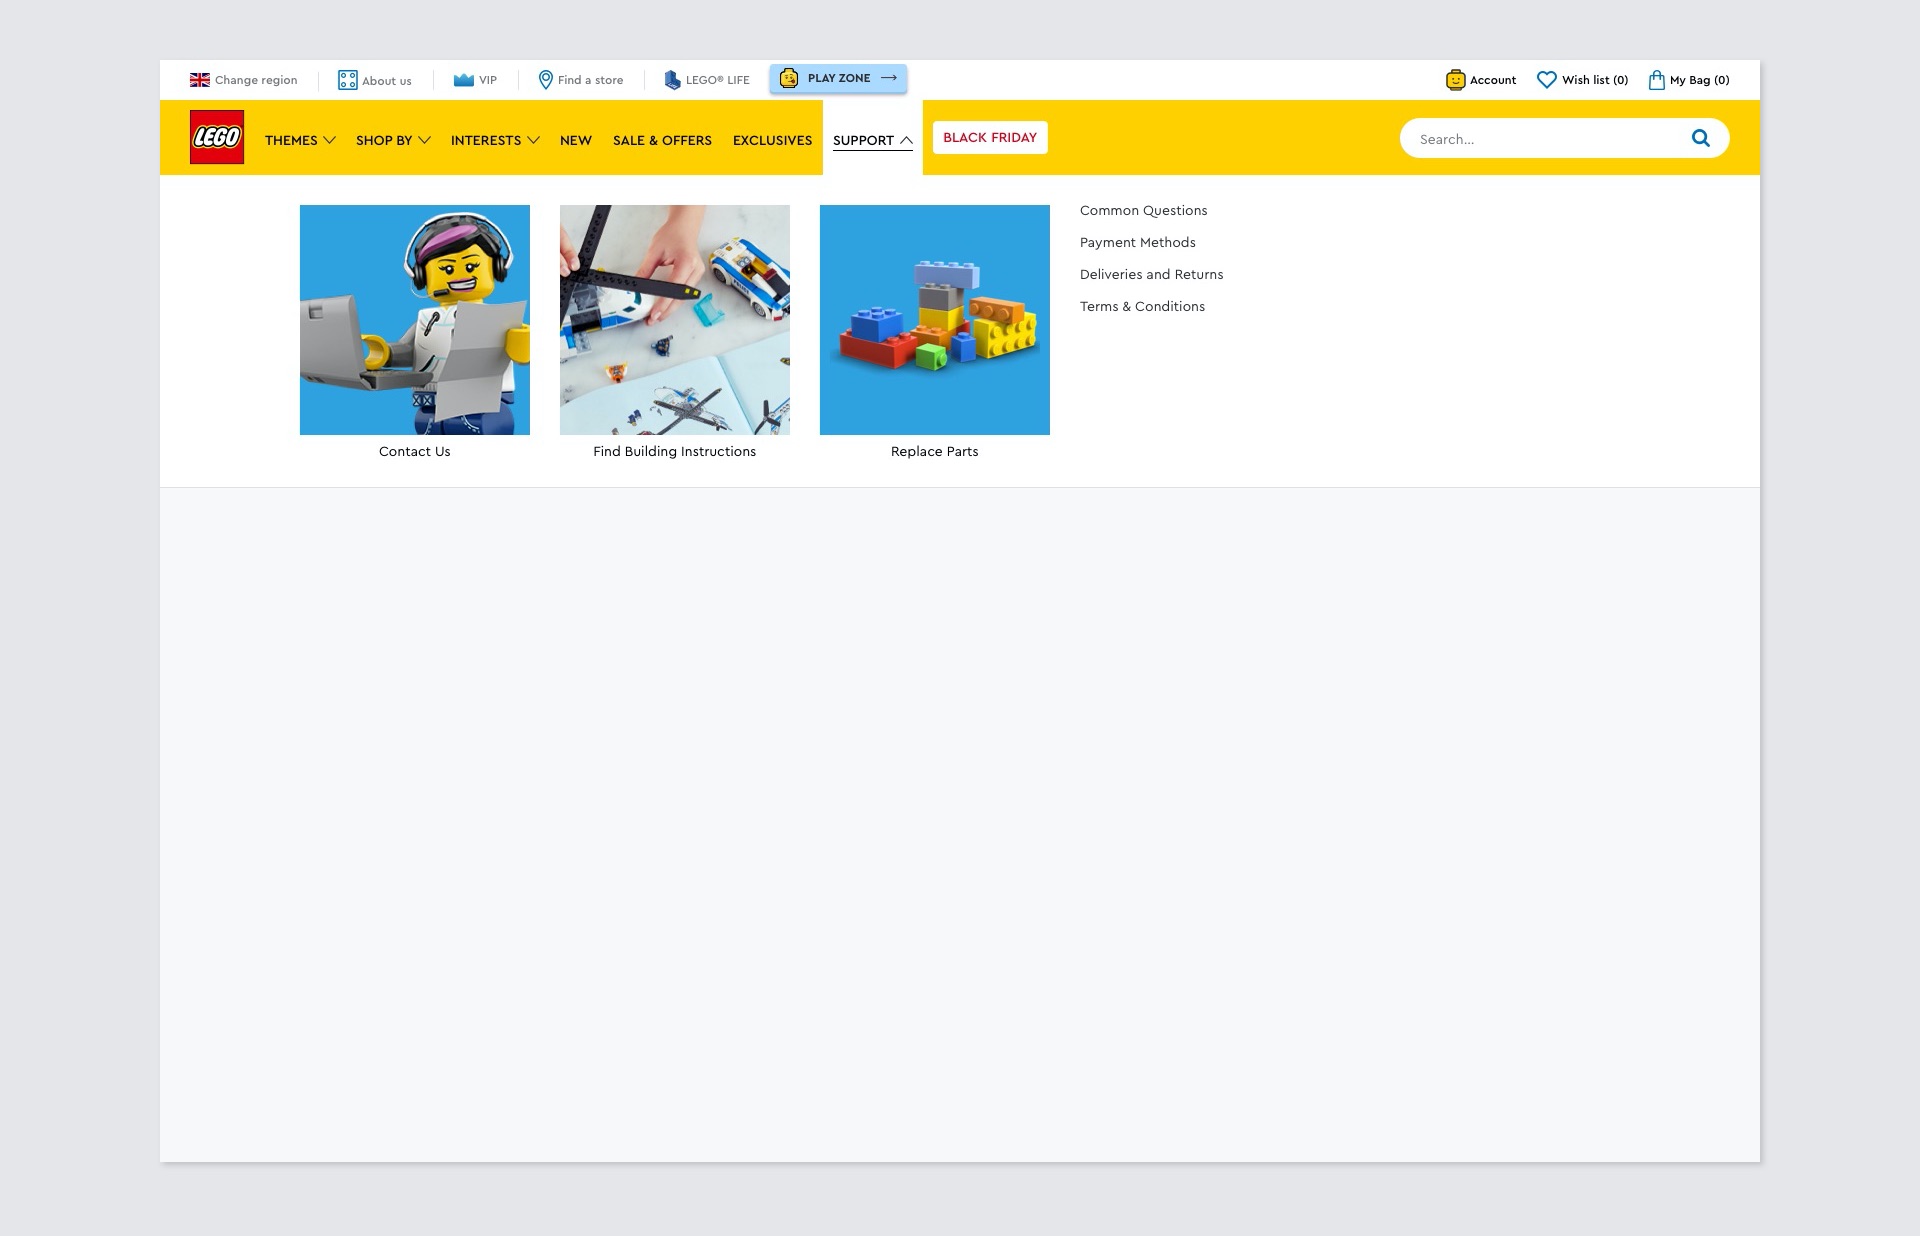Go to the New section
This screenshot has width=1920, height=1236.
coord(576,140)
